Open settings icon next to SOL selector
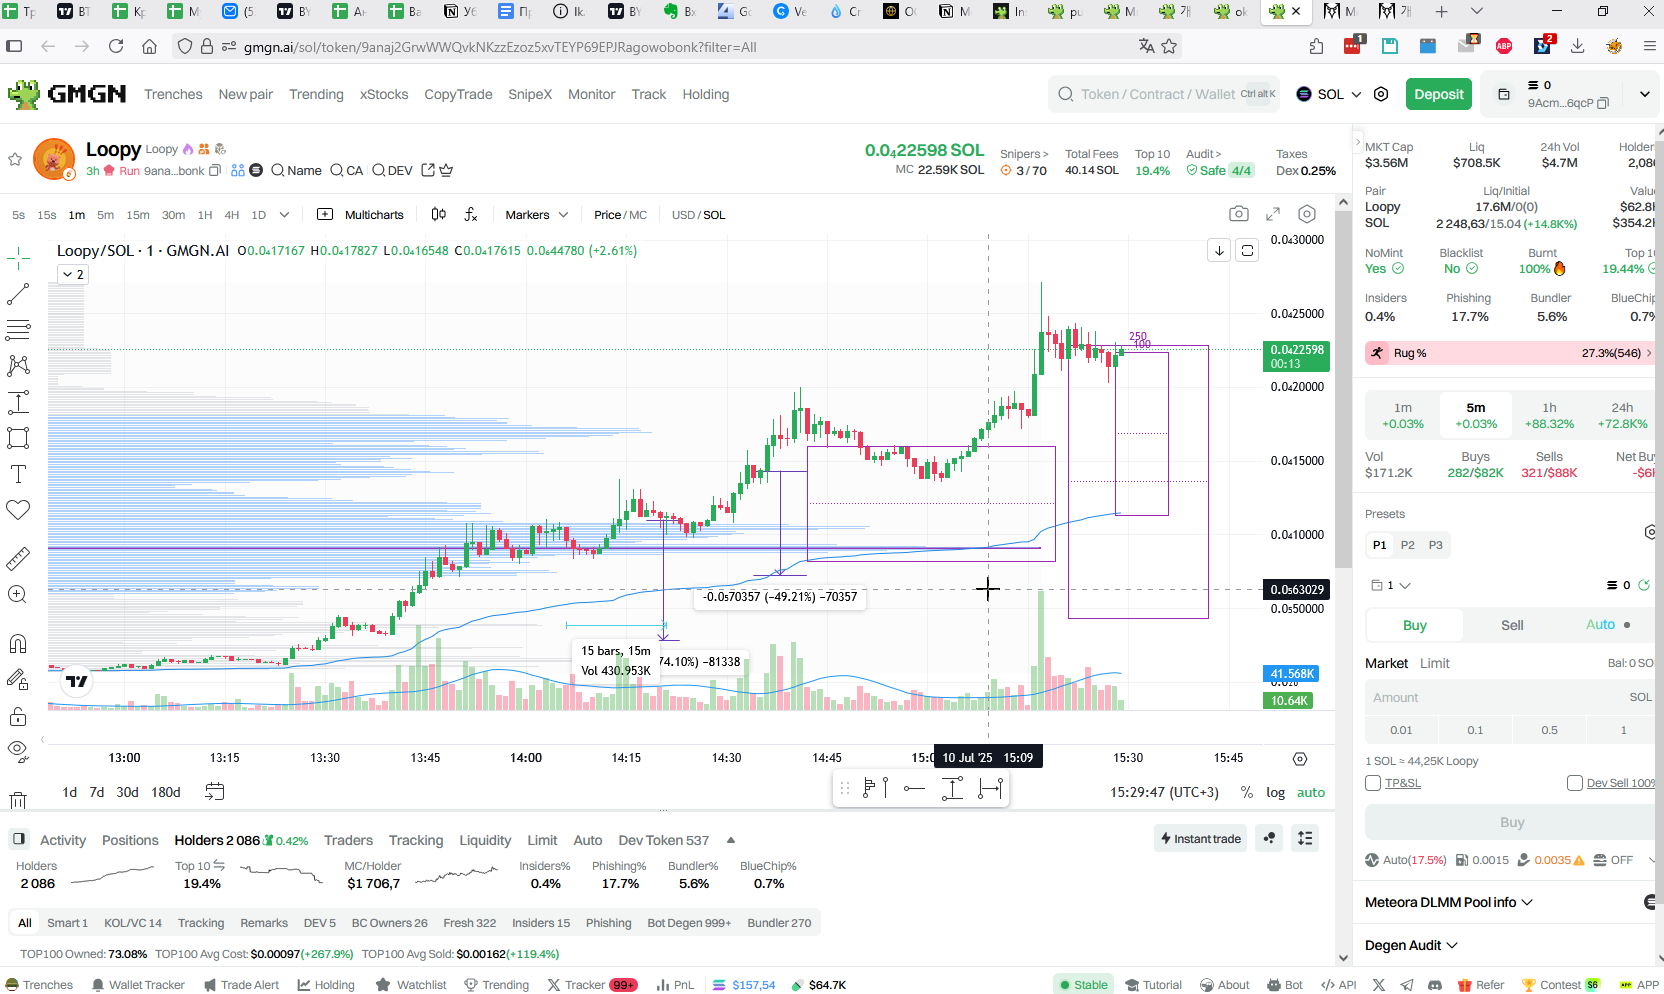The height and width of the screenshot is (994, 1664). (x=1381, y=94)
